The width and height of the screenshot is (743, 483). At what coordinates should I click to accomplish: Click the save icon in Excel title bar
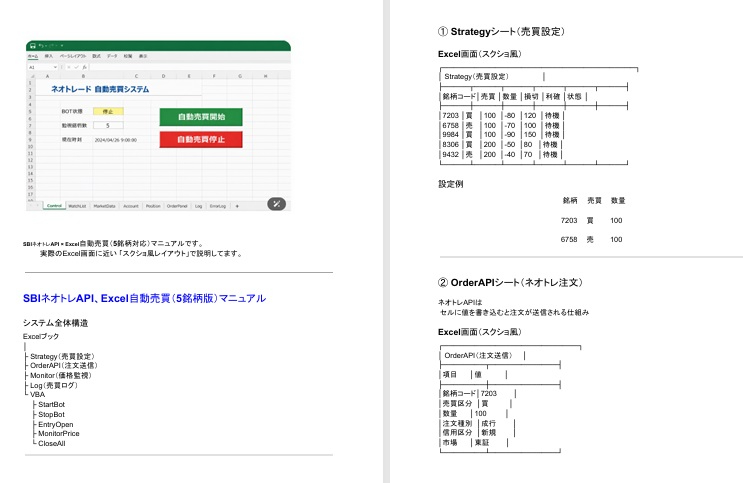33,46
